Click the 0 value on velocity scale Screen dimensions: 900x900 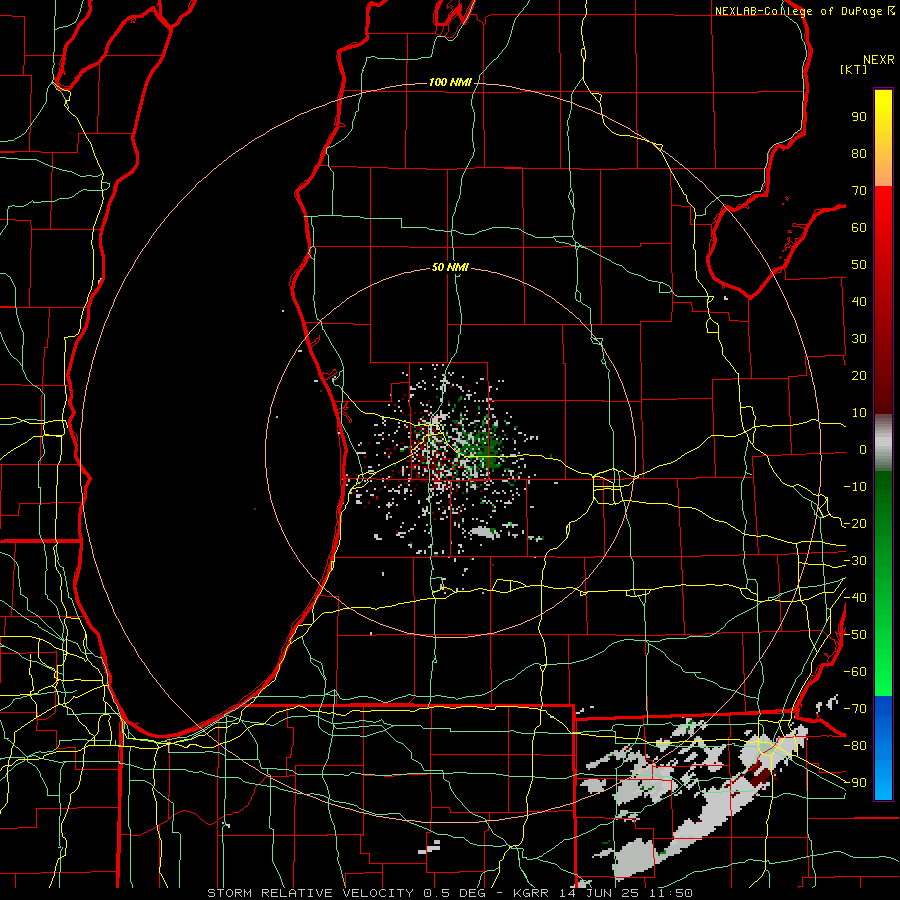tap(863, 450)
